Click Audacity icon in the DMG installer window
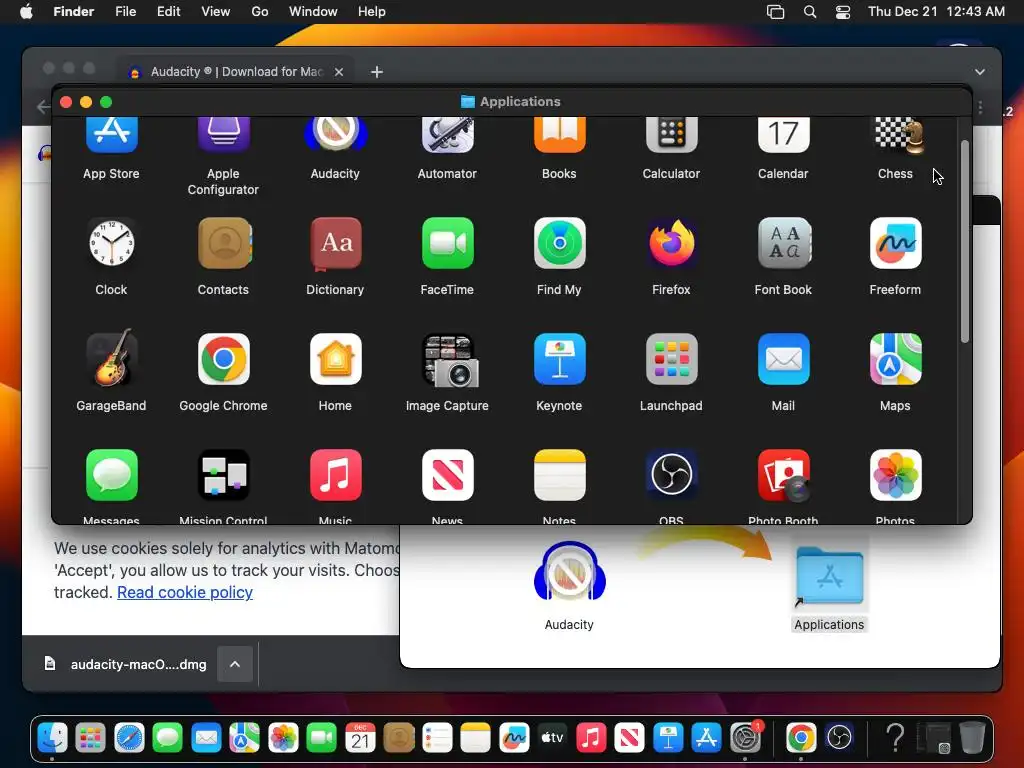Viewport: 1024px width, 768px height. (569, 572)
